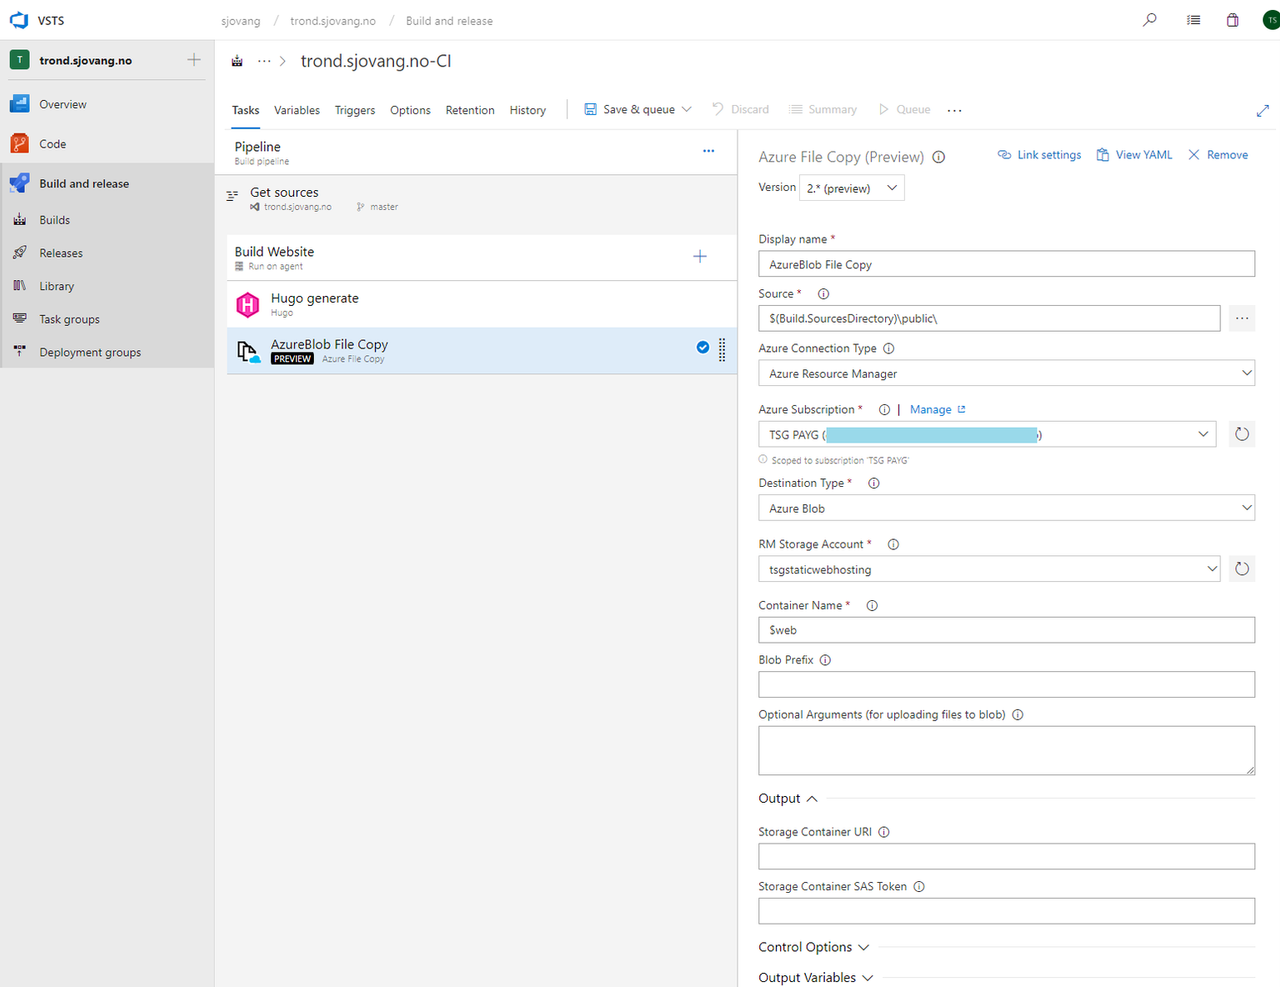The width and height of the screenshot is (1280, 987).
Task: Open the toolbar more actions ellipsis
Action: (954, 110)
